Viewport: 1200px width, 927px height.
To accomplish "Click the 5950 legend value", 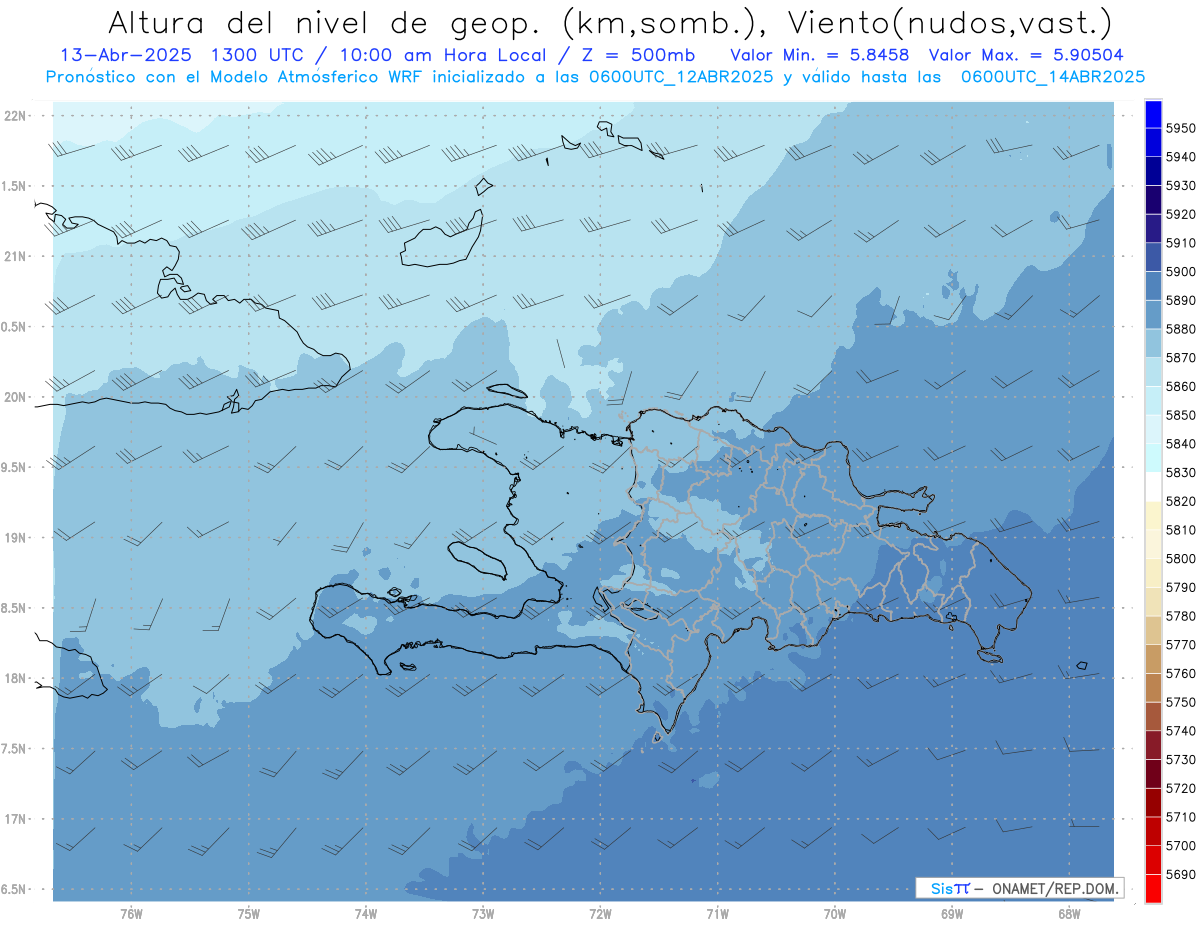I will coord(1180,128).
